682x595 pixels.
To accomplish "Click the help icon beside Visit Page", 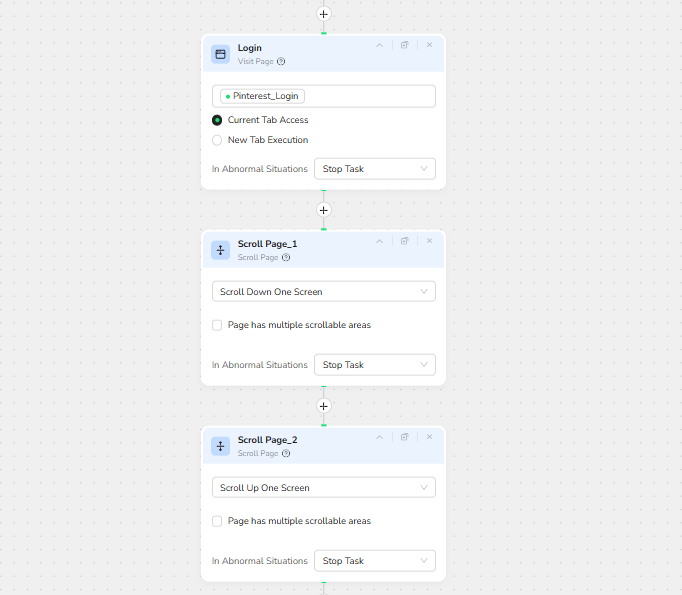I will pyautogui.click(x=281, y=61).
